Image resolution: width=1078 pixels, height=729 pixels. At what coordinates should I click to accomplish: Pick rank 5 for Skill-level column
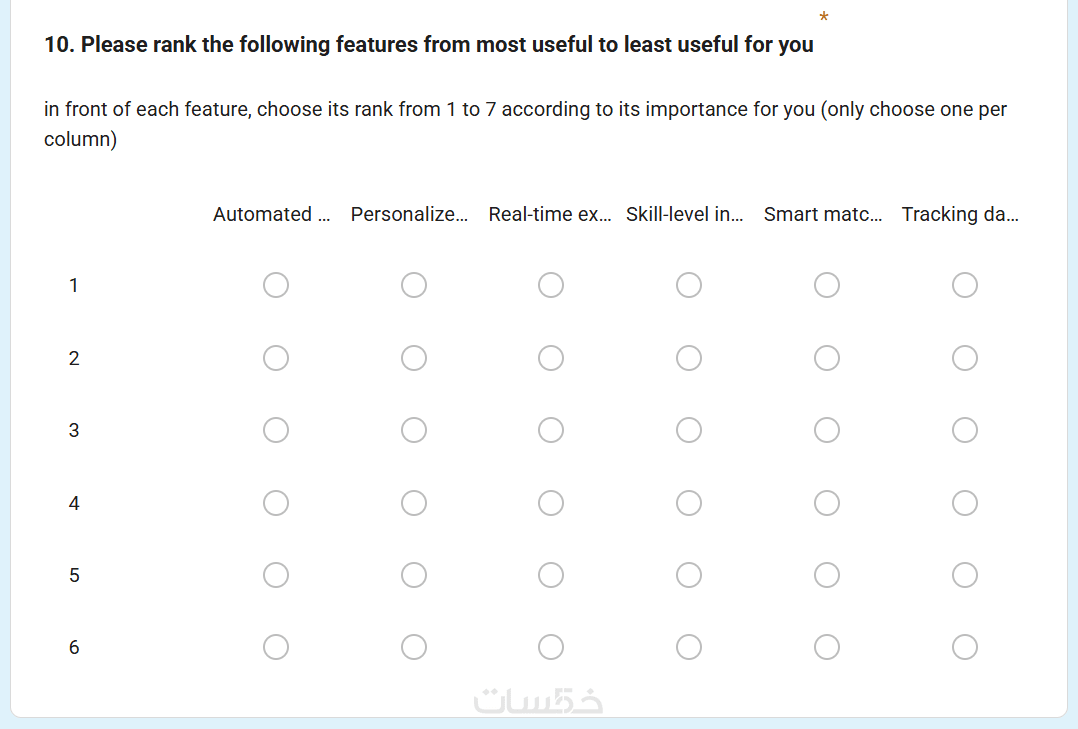click(689, 575)
